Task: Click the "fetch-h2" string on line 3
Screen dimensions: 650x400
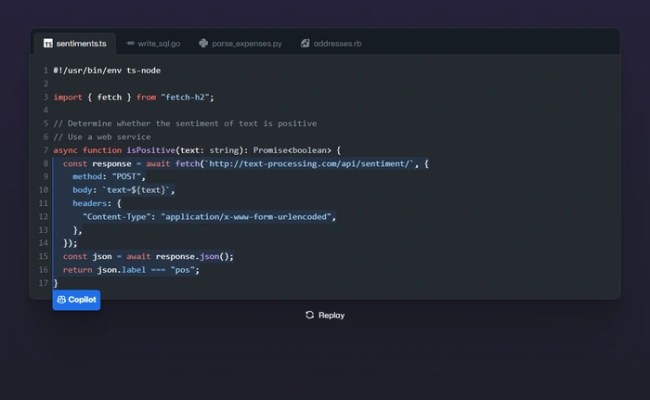Action: (185, 97)
